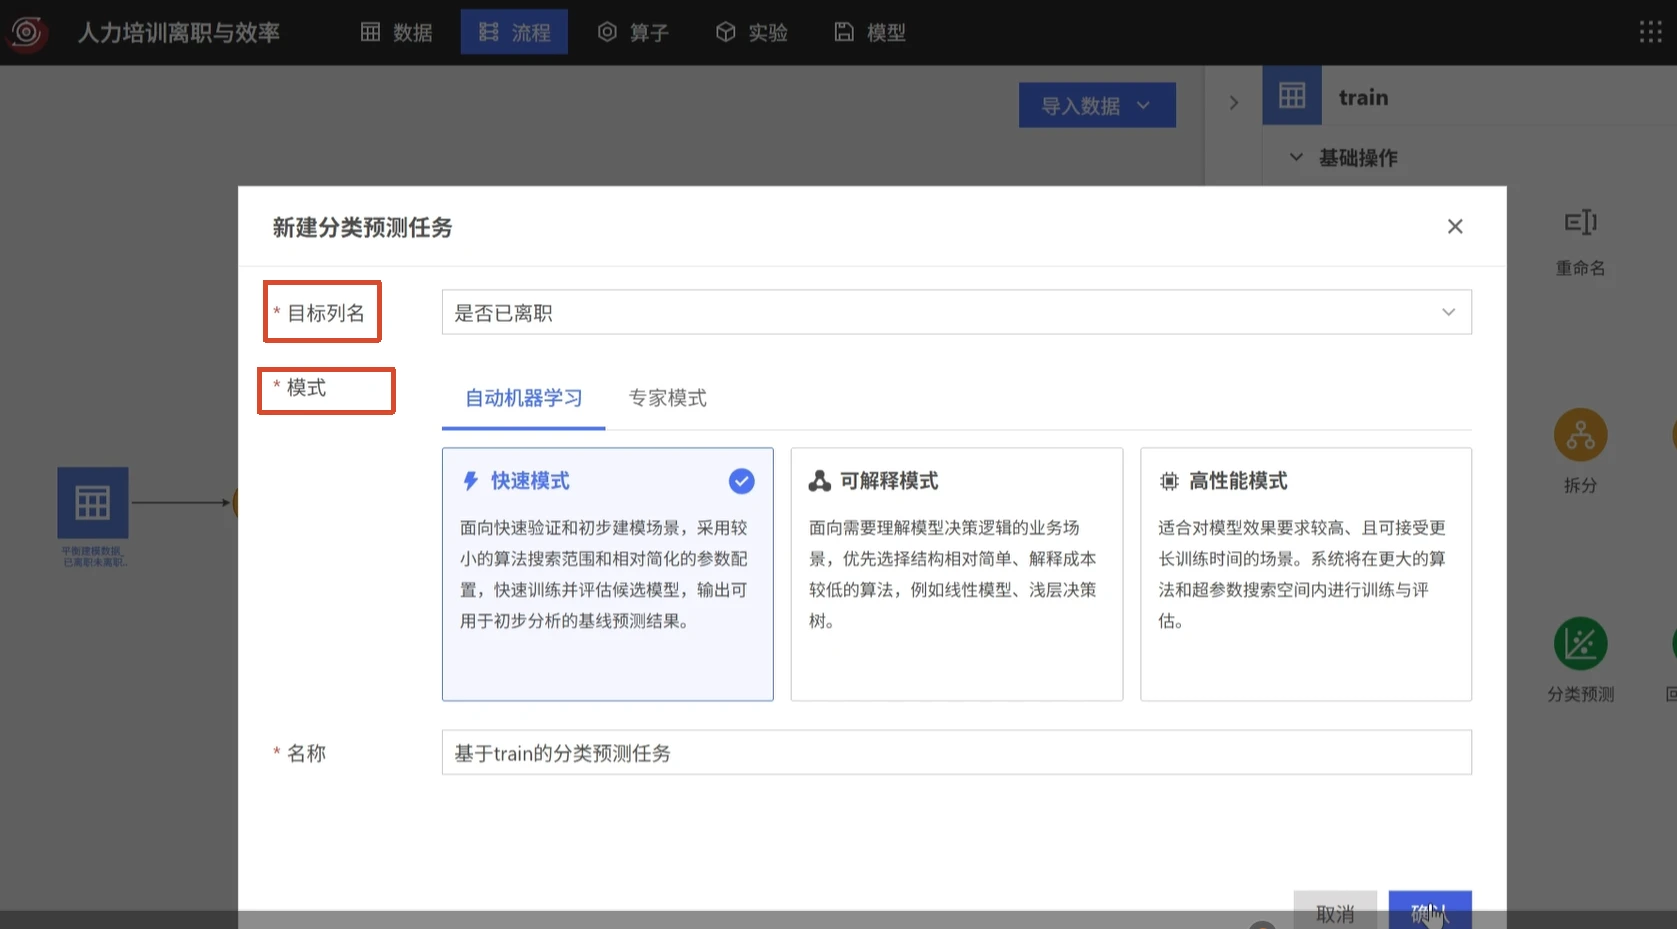The image size is (1677, 929).
Task: Click the 确认 confirm button
Action: (x=1429, y=910)
